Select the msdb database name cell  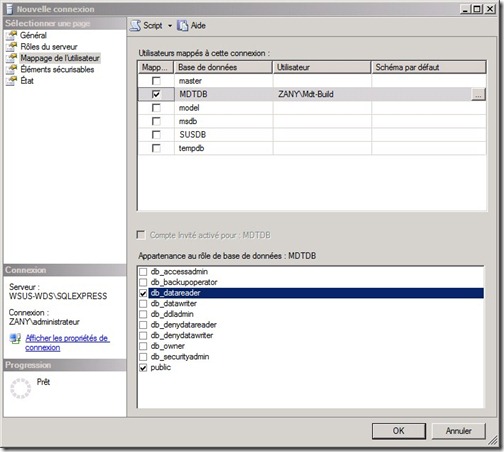tap(223, 121)
